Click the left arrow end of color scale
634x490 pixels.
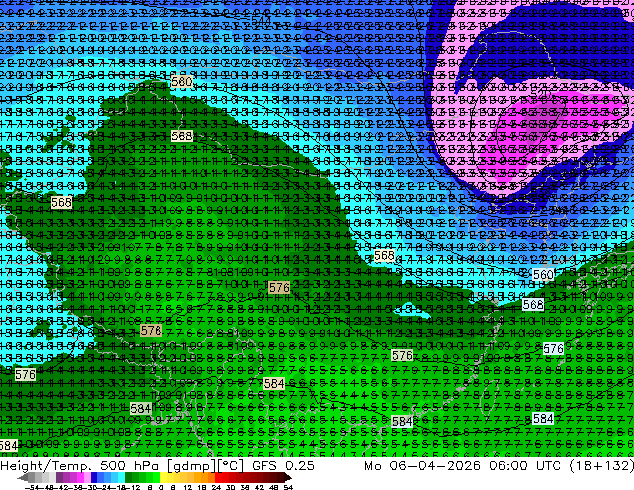(x=23, y=477)
